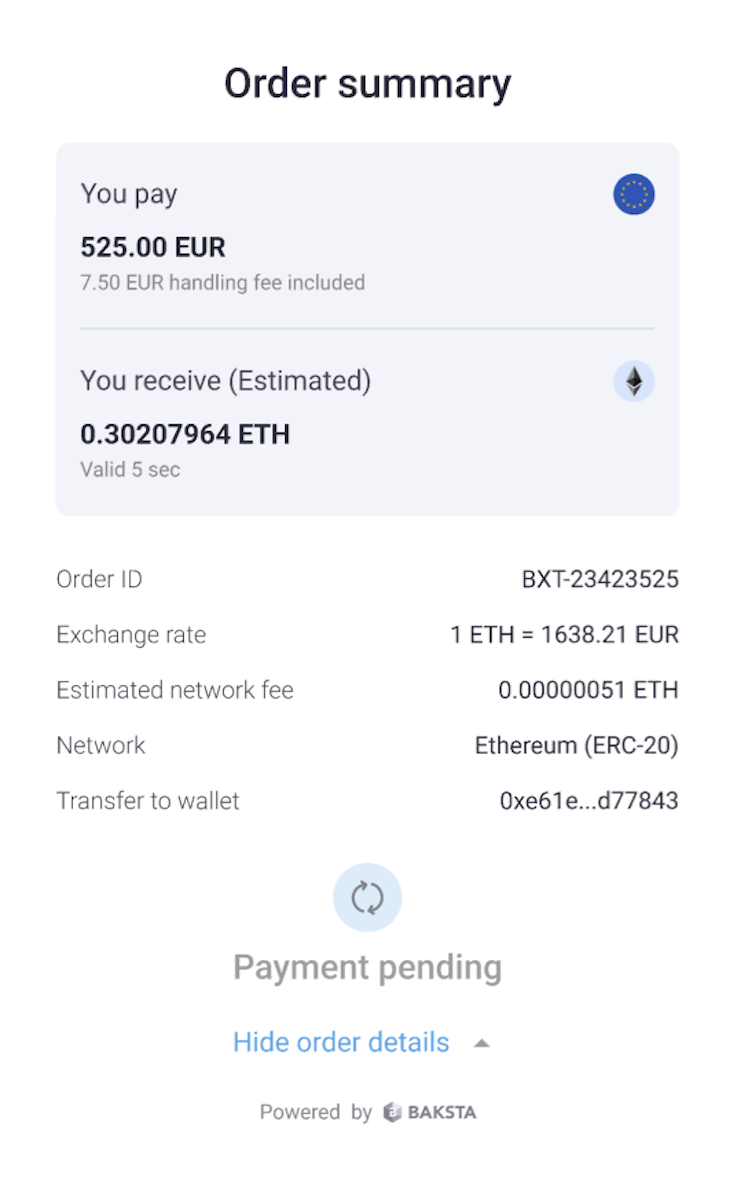
Task: Click the wallet address 0xe61e...d77843
Action: tap(589, 801)
